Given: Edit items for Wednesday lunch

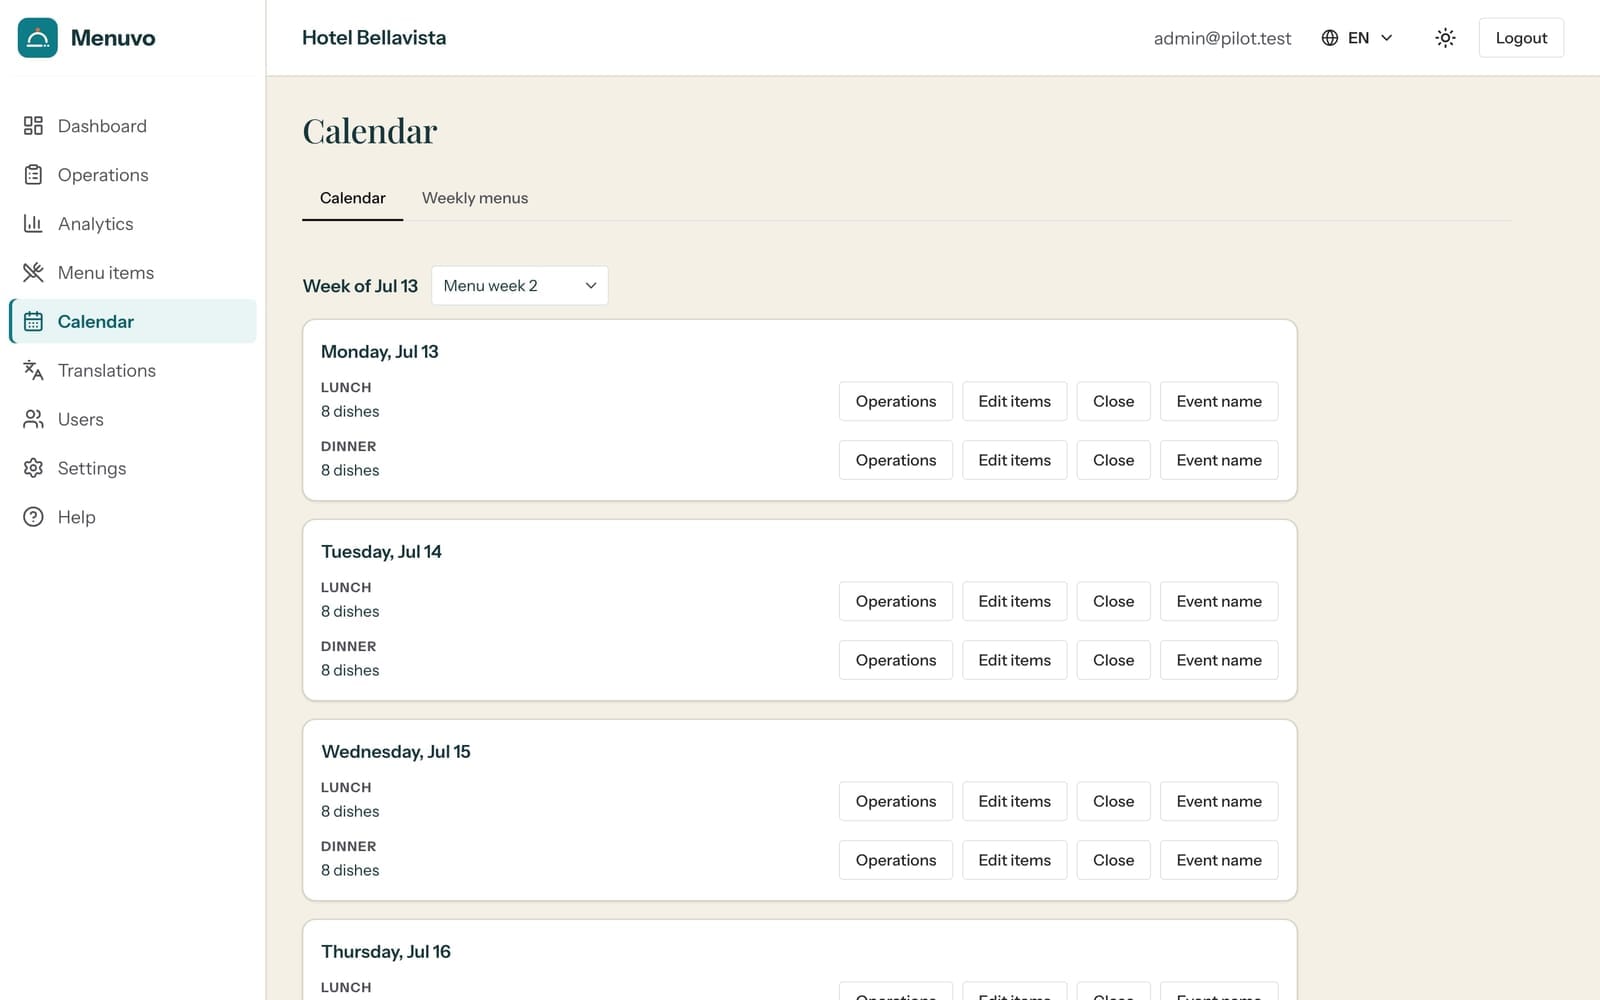Looking at the screenshot, I should (1014, 801).
